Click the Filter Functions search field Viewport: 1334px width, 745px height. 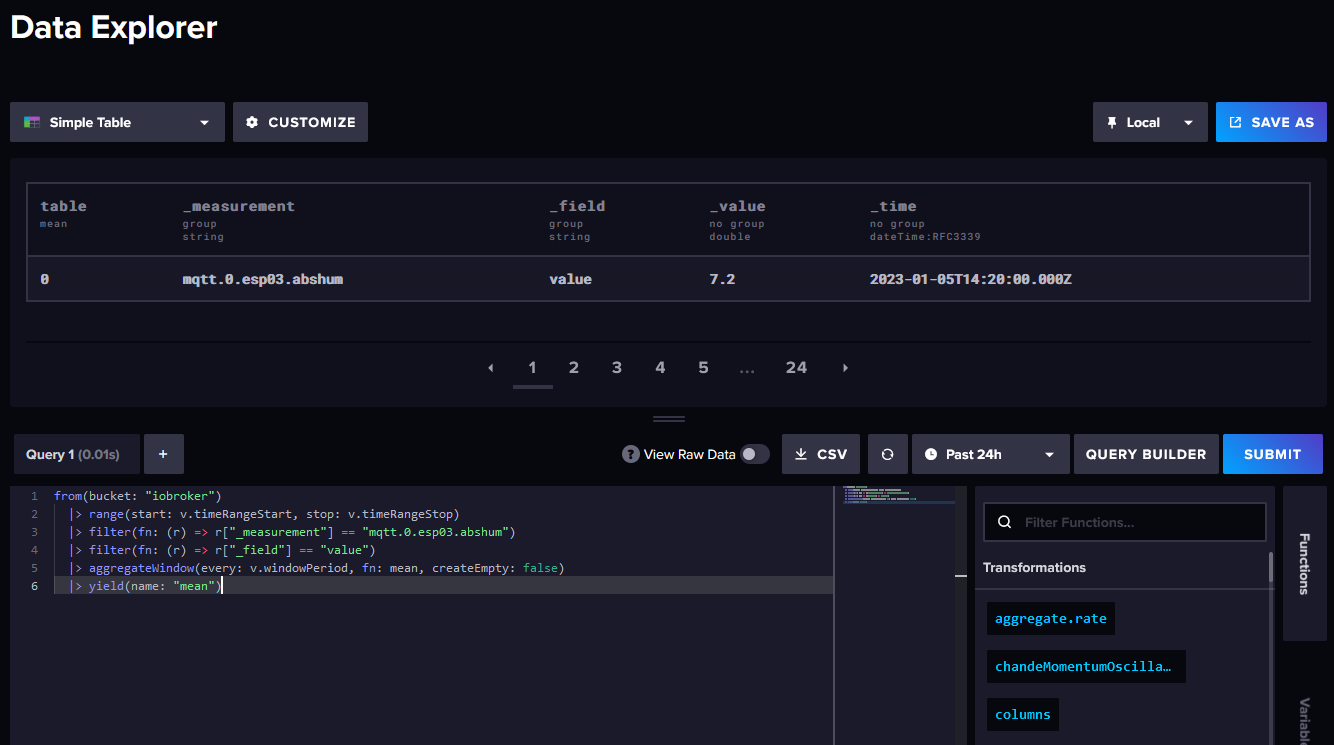[x=1125, y=522]
